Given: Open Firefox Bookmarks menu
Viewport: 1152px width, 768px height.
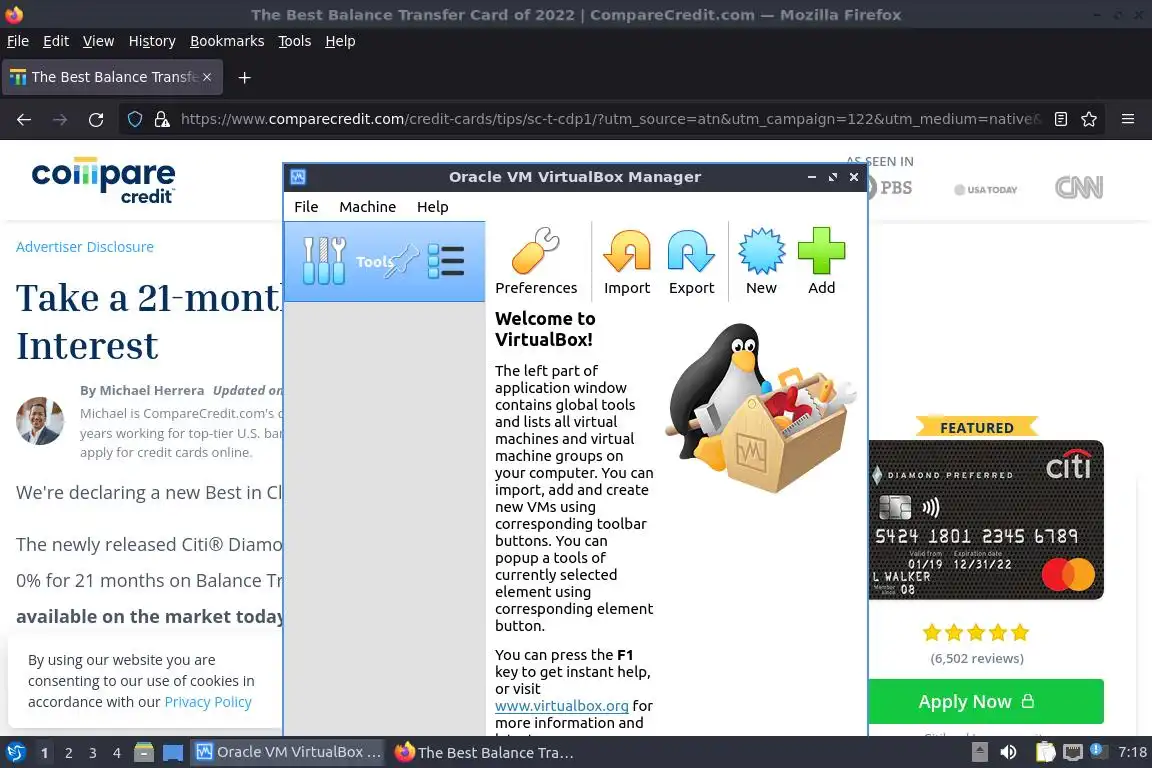Looking at the screenshot, I should point(227,41).
